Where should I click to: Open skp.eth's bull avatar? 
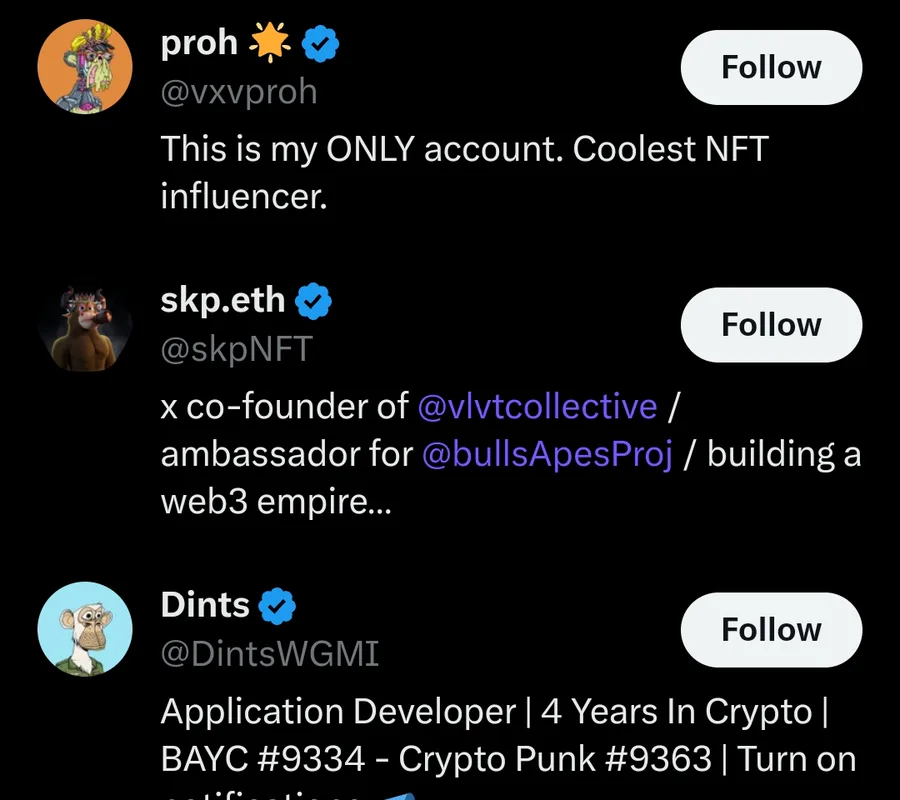pos(85,325)
